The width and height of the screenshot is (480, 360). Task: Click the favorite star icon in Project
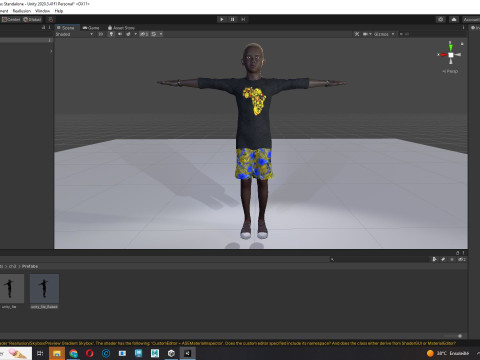(452, 259)
